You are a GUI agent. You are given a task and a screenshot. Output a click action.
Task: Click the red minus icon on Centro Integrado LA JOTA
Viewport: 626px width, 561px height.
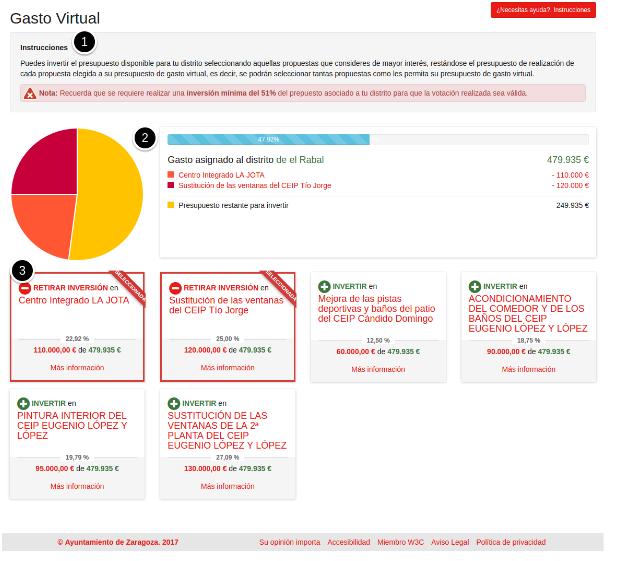(x=25, y=288)
